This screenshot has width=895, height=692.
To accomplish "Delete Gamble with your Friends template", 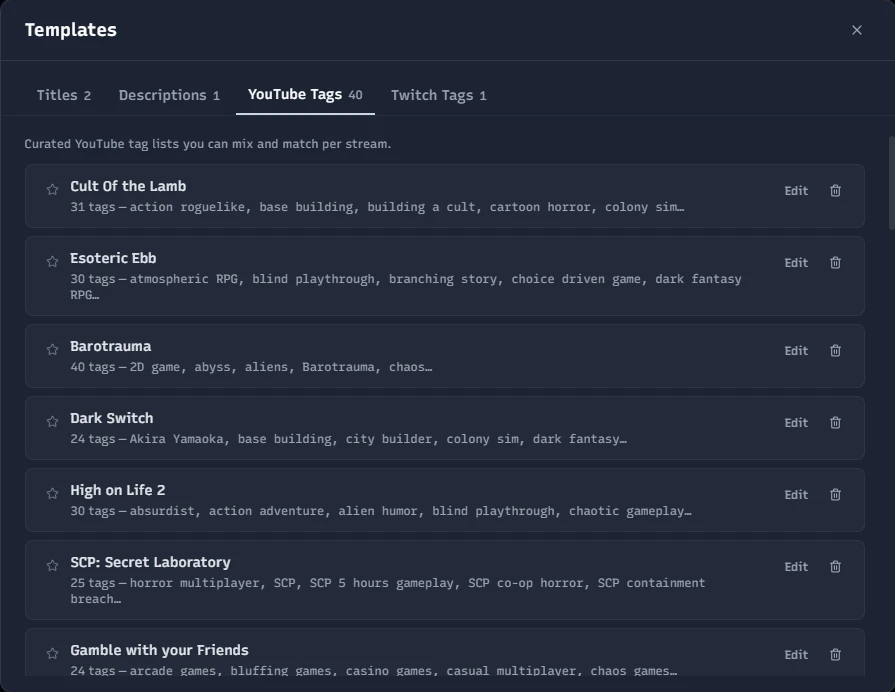I will pyautogui.click(x=835, y=654).
